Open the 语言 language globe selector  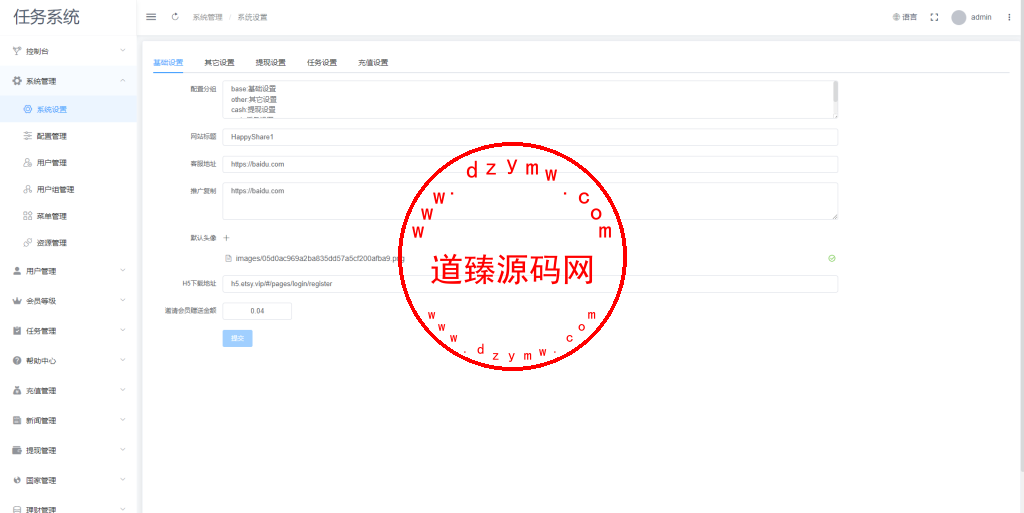tap(904, 17)
